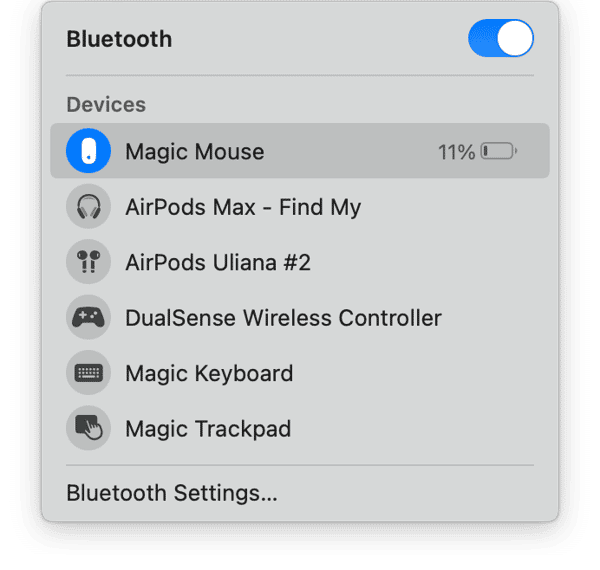Click the Magic Keyboard icon
600x570 pixels.
click(88, 374)
